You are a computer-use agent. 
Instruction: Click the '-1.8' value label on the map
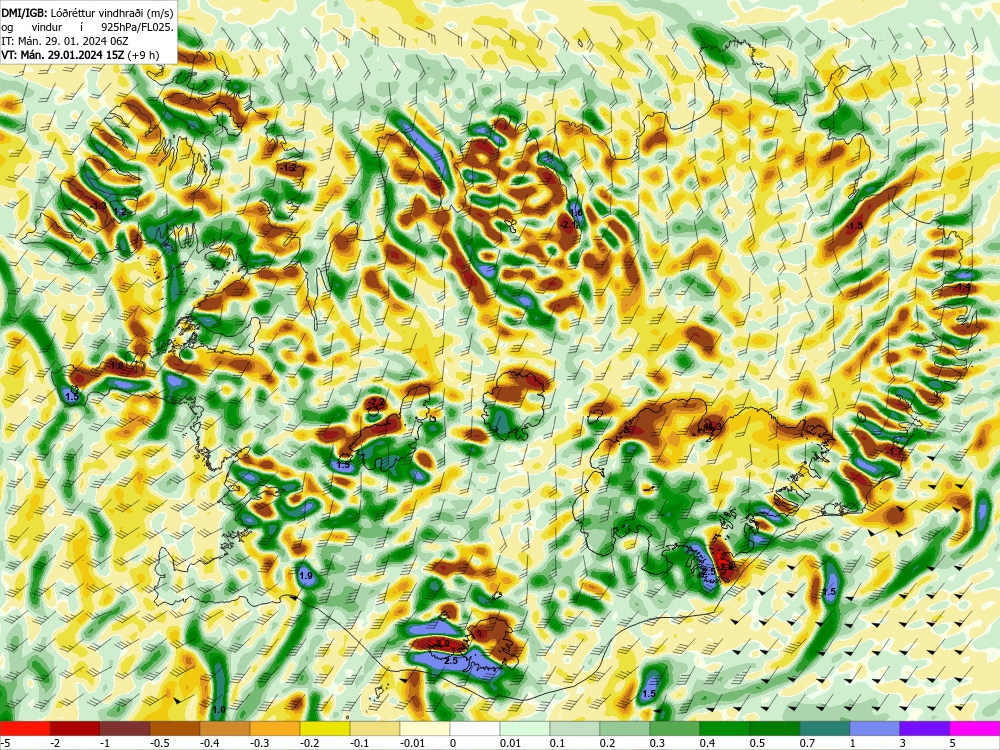[116, 366]
